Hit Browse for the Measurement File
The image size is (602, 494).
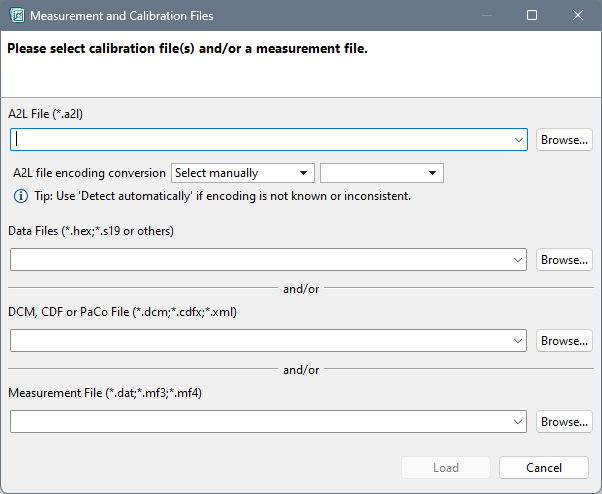tap(564, 422)
